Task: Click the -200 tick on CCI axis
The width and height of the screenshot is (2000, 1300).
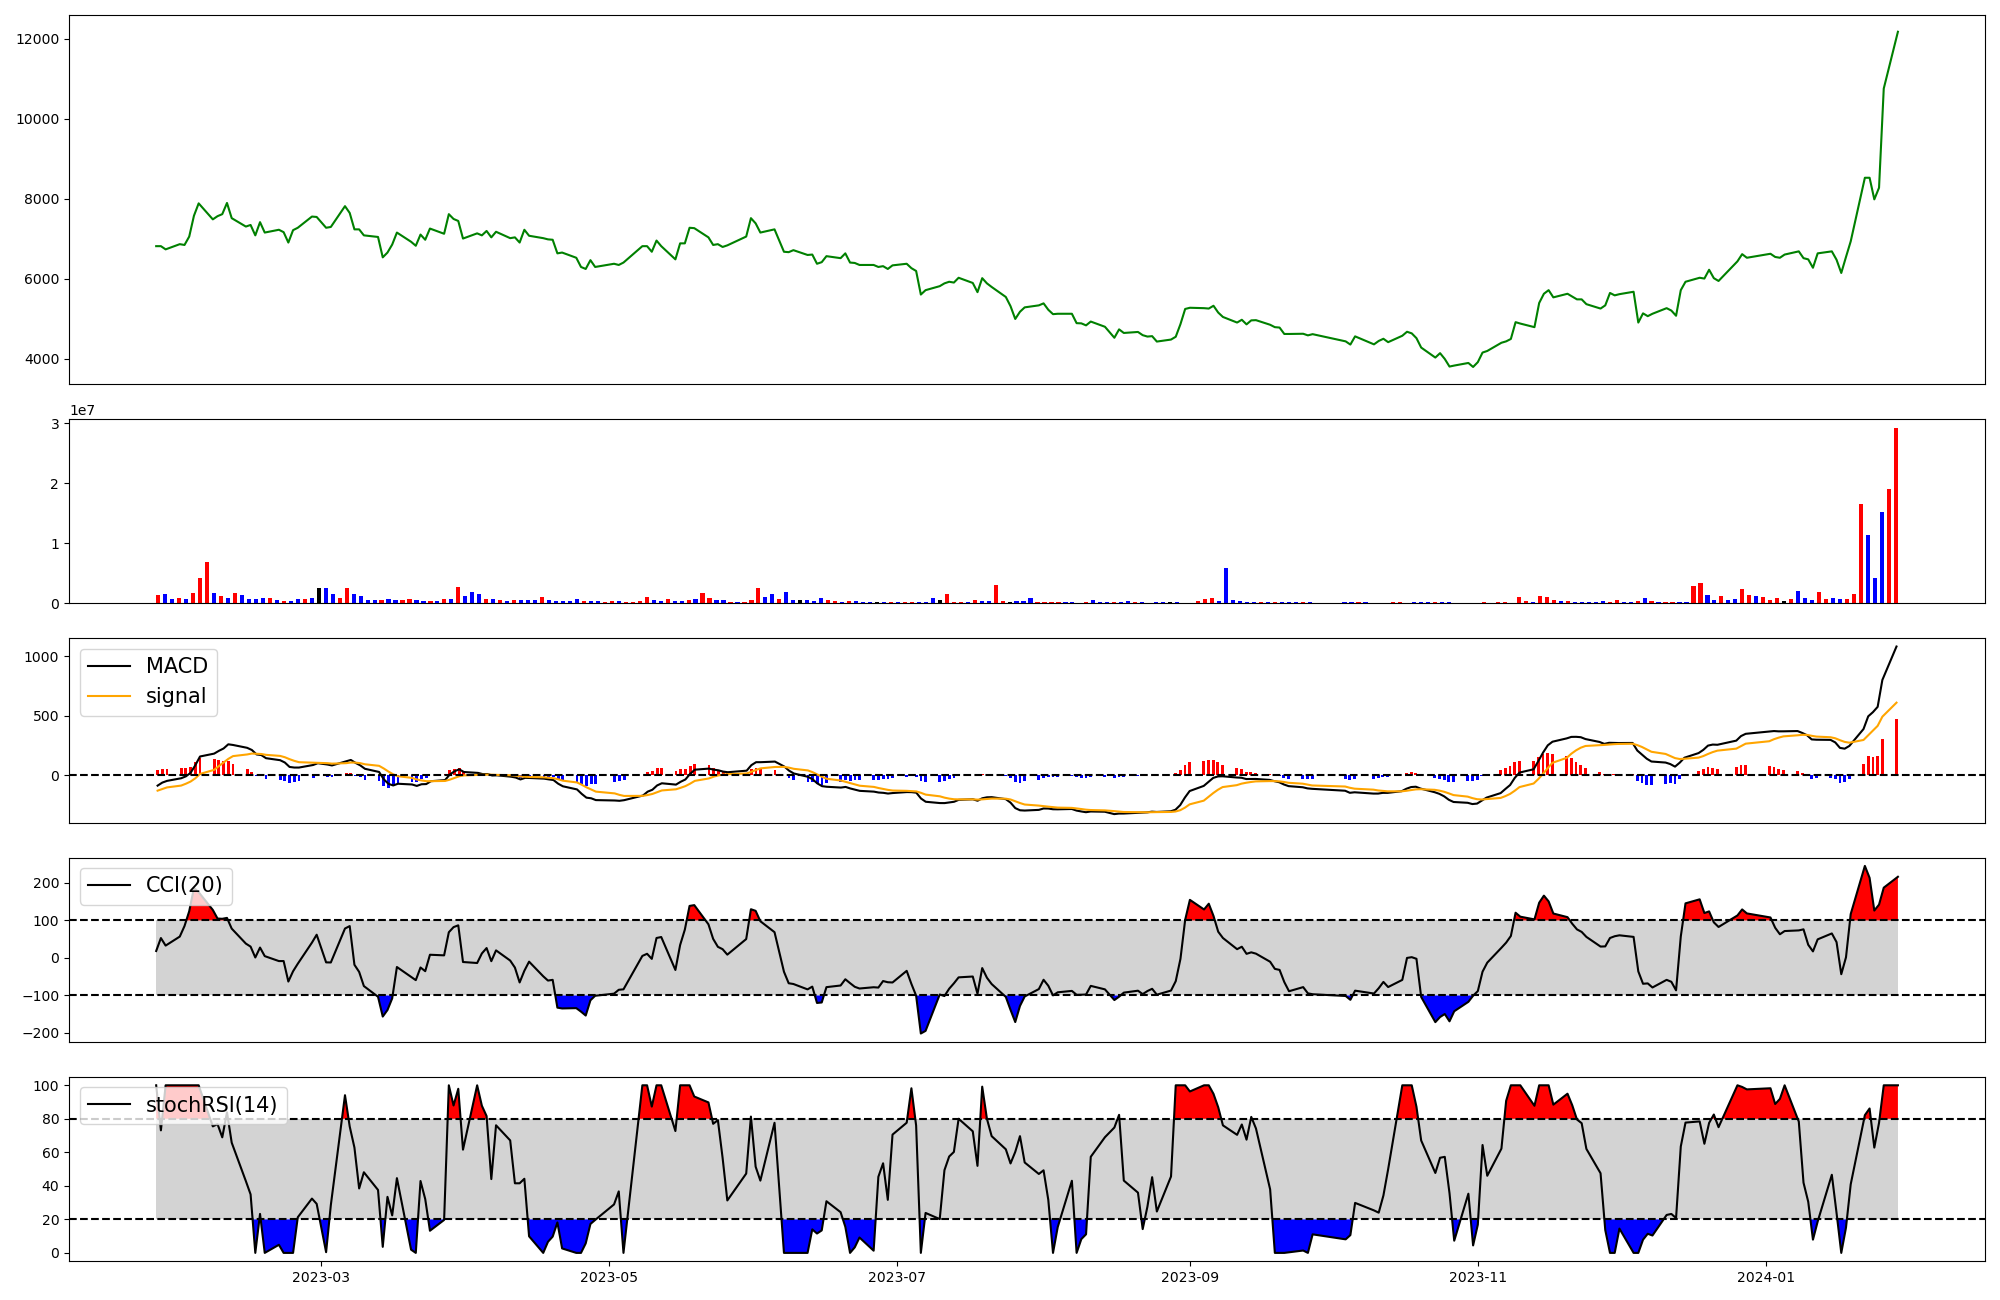Action: (42, 1033)
